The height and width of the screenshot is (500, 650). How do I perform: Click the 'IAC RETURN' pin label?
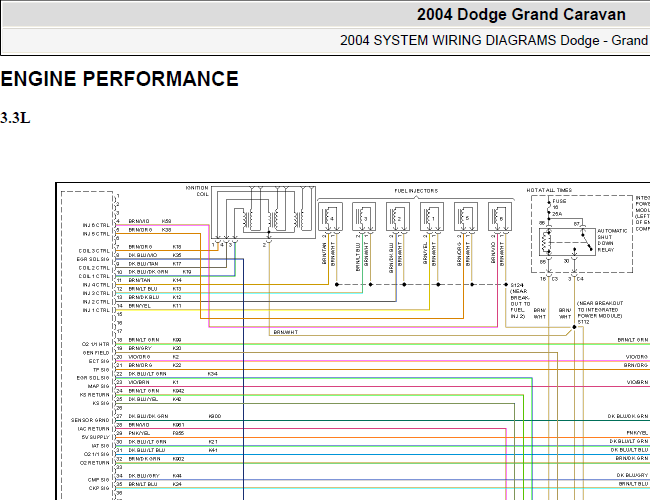pyautogui.click(x=94, y=429)
